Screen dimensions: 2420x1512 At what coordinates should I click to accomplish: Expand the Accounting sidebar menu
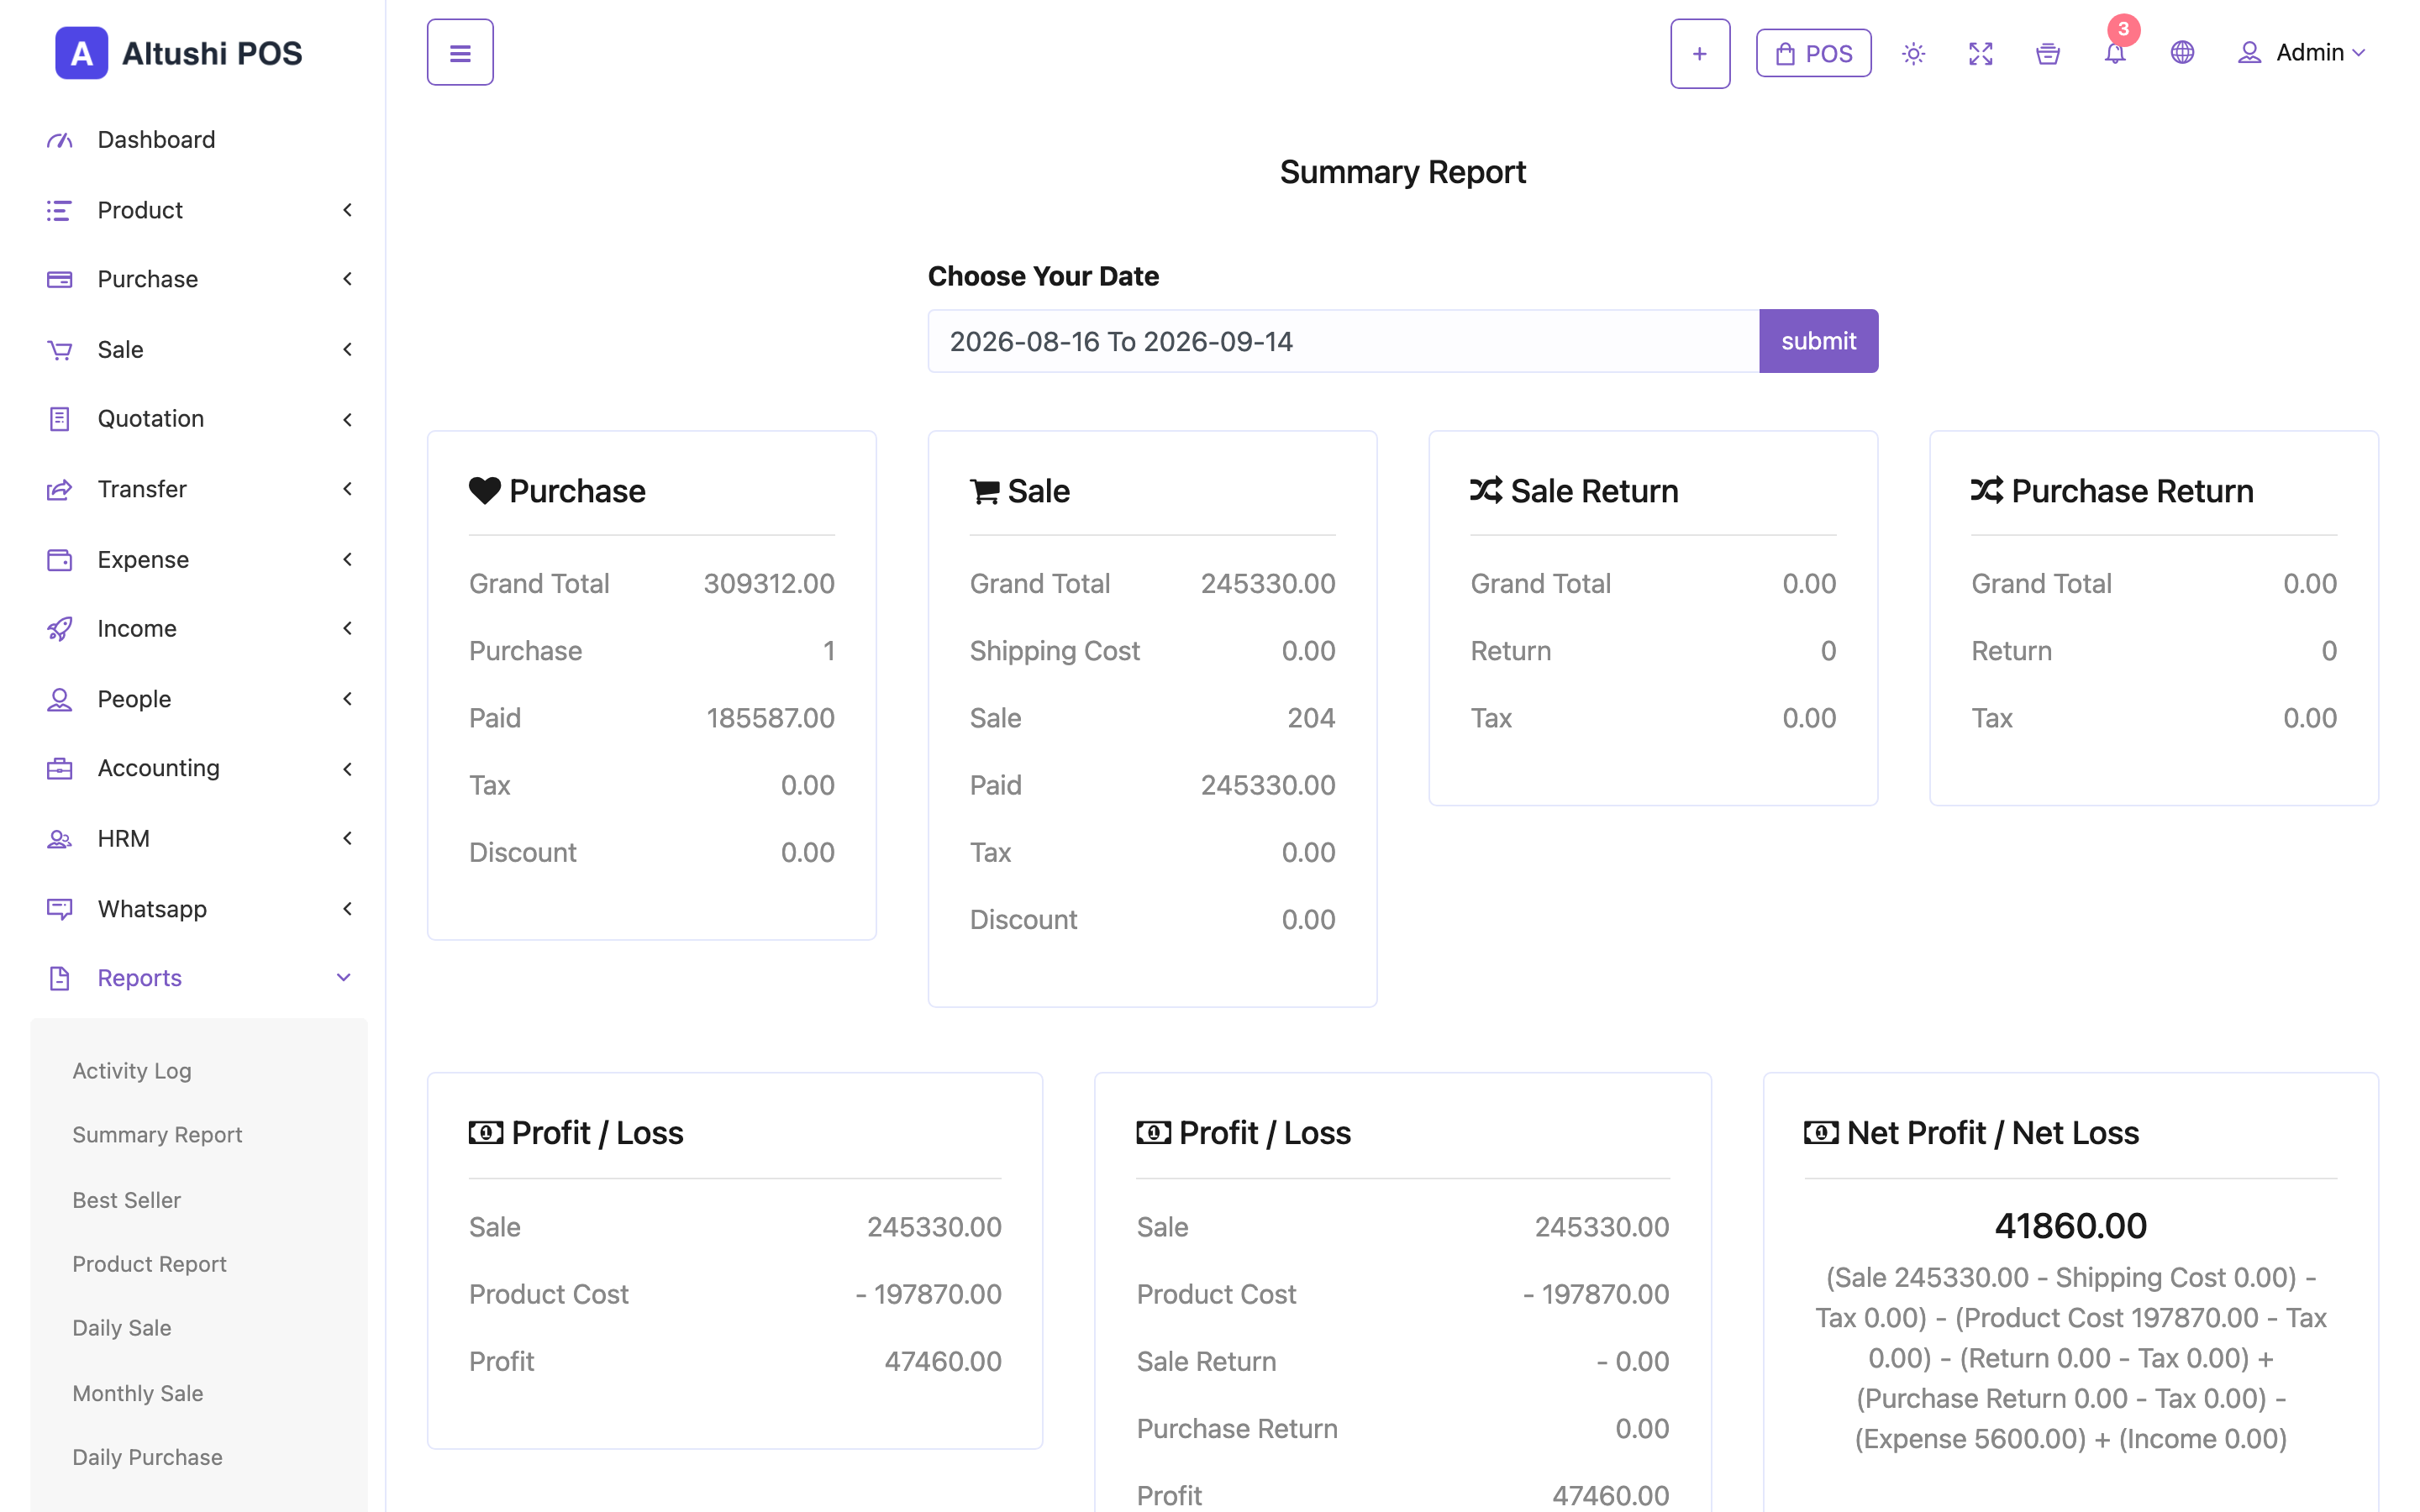(199, 768)
